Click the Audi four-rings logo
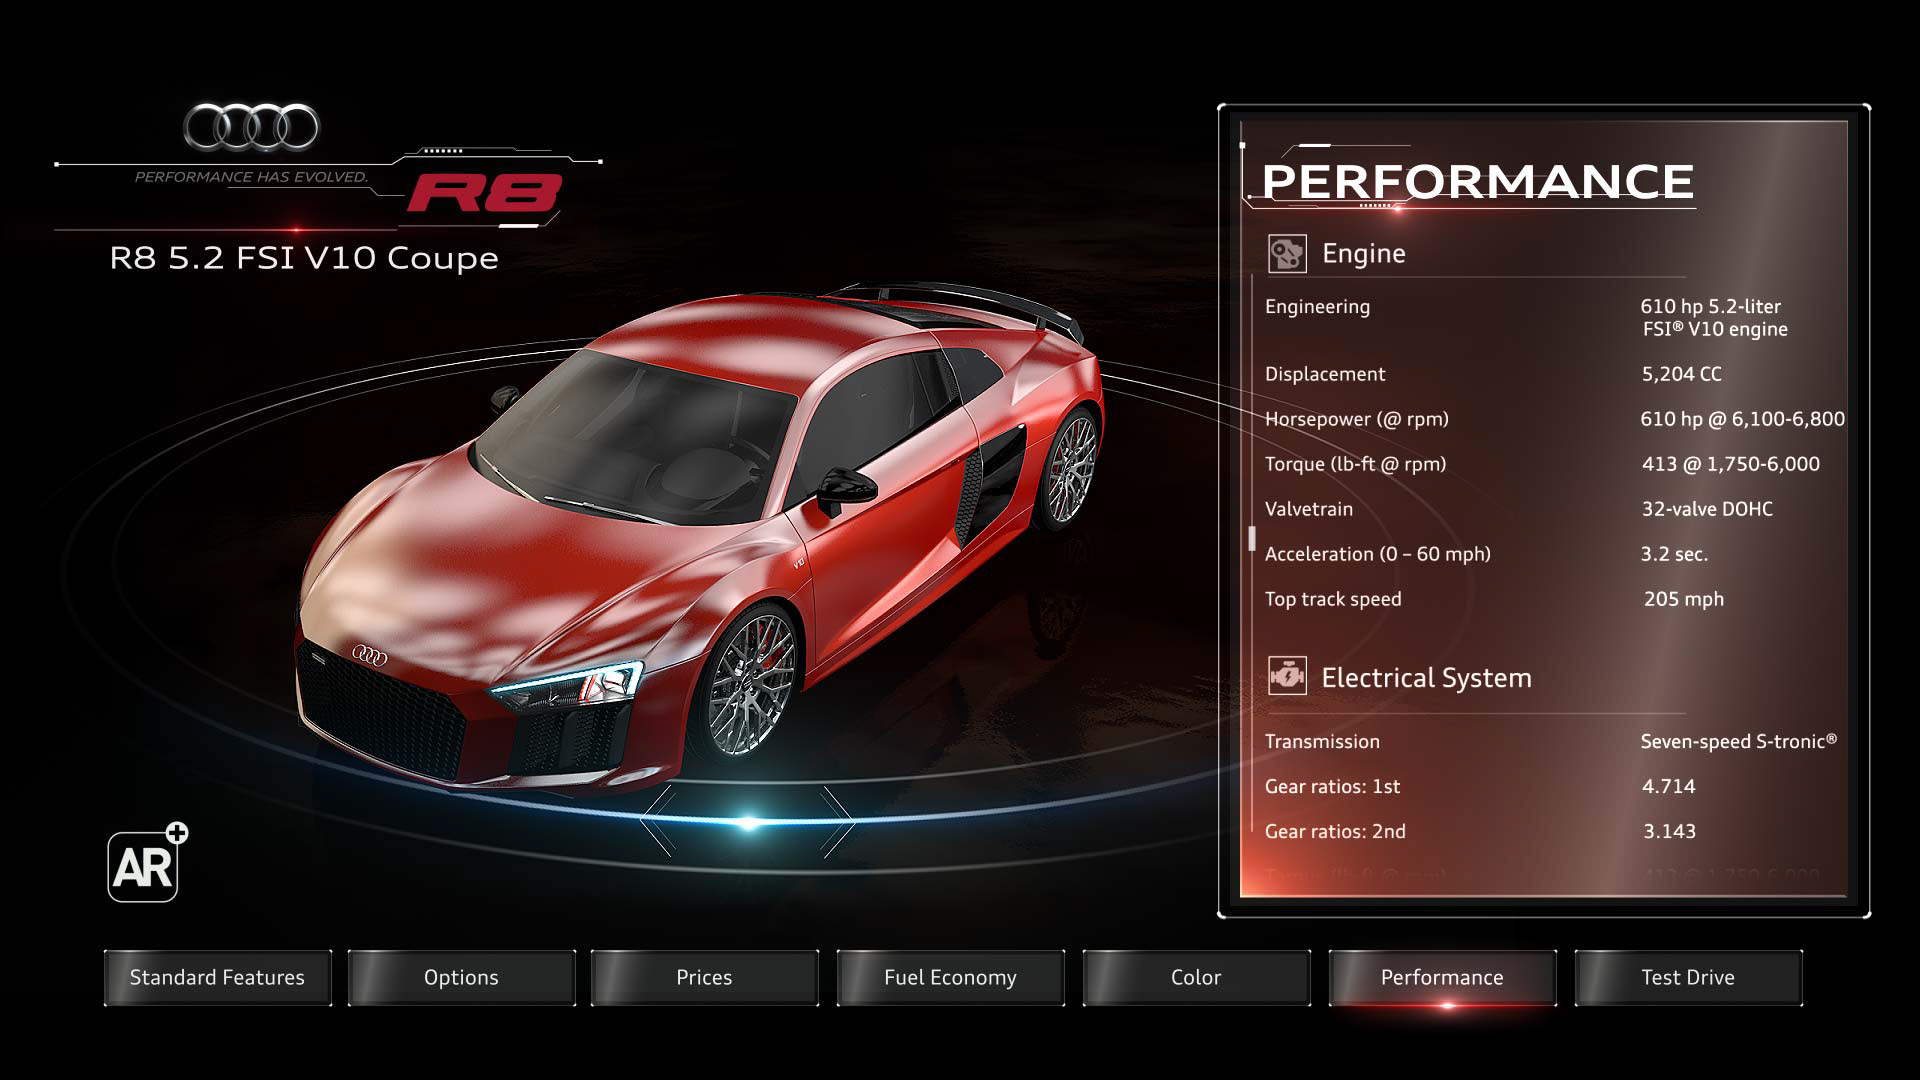The width and height of the screenshot is (1920, 1080). click(x=251, y=127)
